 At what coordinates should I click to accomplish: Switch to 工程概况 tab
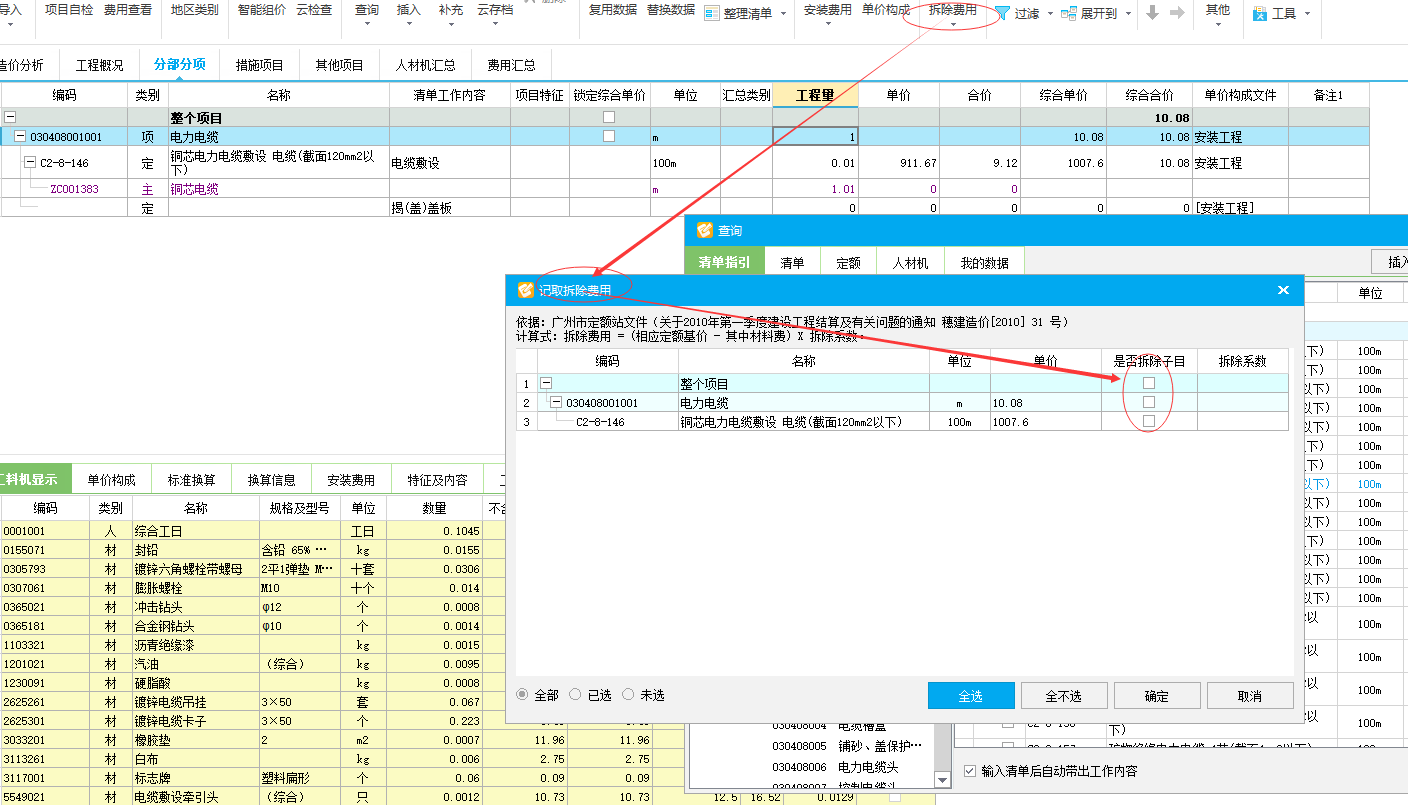(x=100, y=65)
